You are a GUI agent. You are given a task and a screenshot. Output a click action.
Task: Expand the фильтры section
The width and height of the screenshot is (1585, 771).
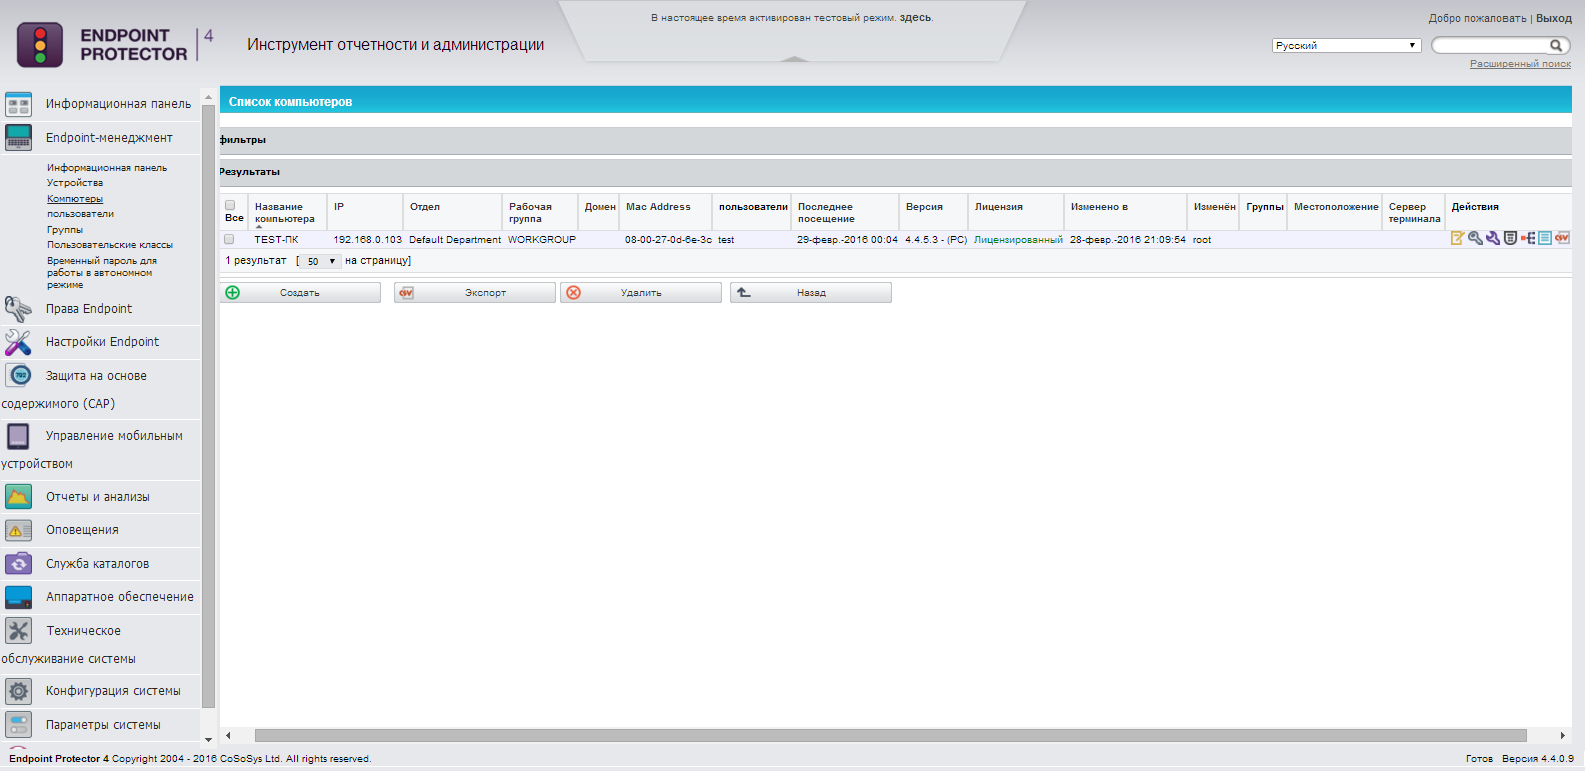pos(895,140)
